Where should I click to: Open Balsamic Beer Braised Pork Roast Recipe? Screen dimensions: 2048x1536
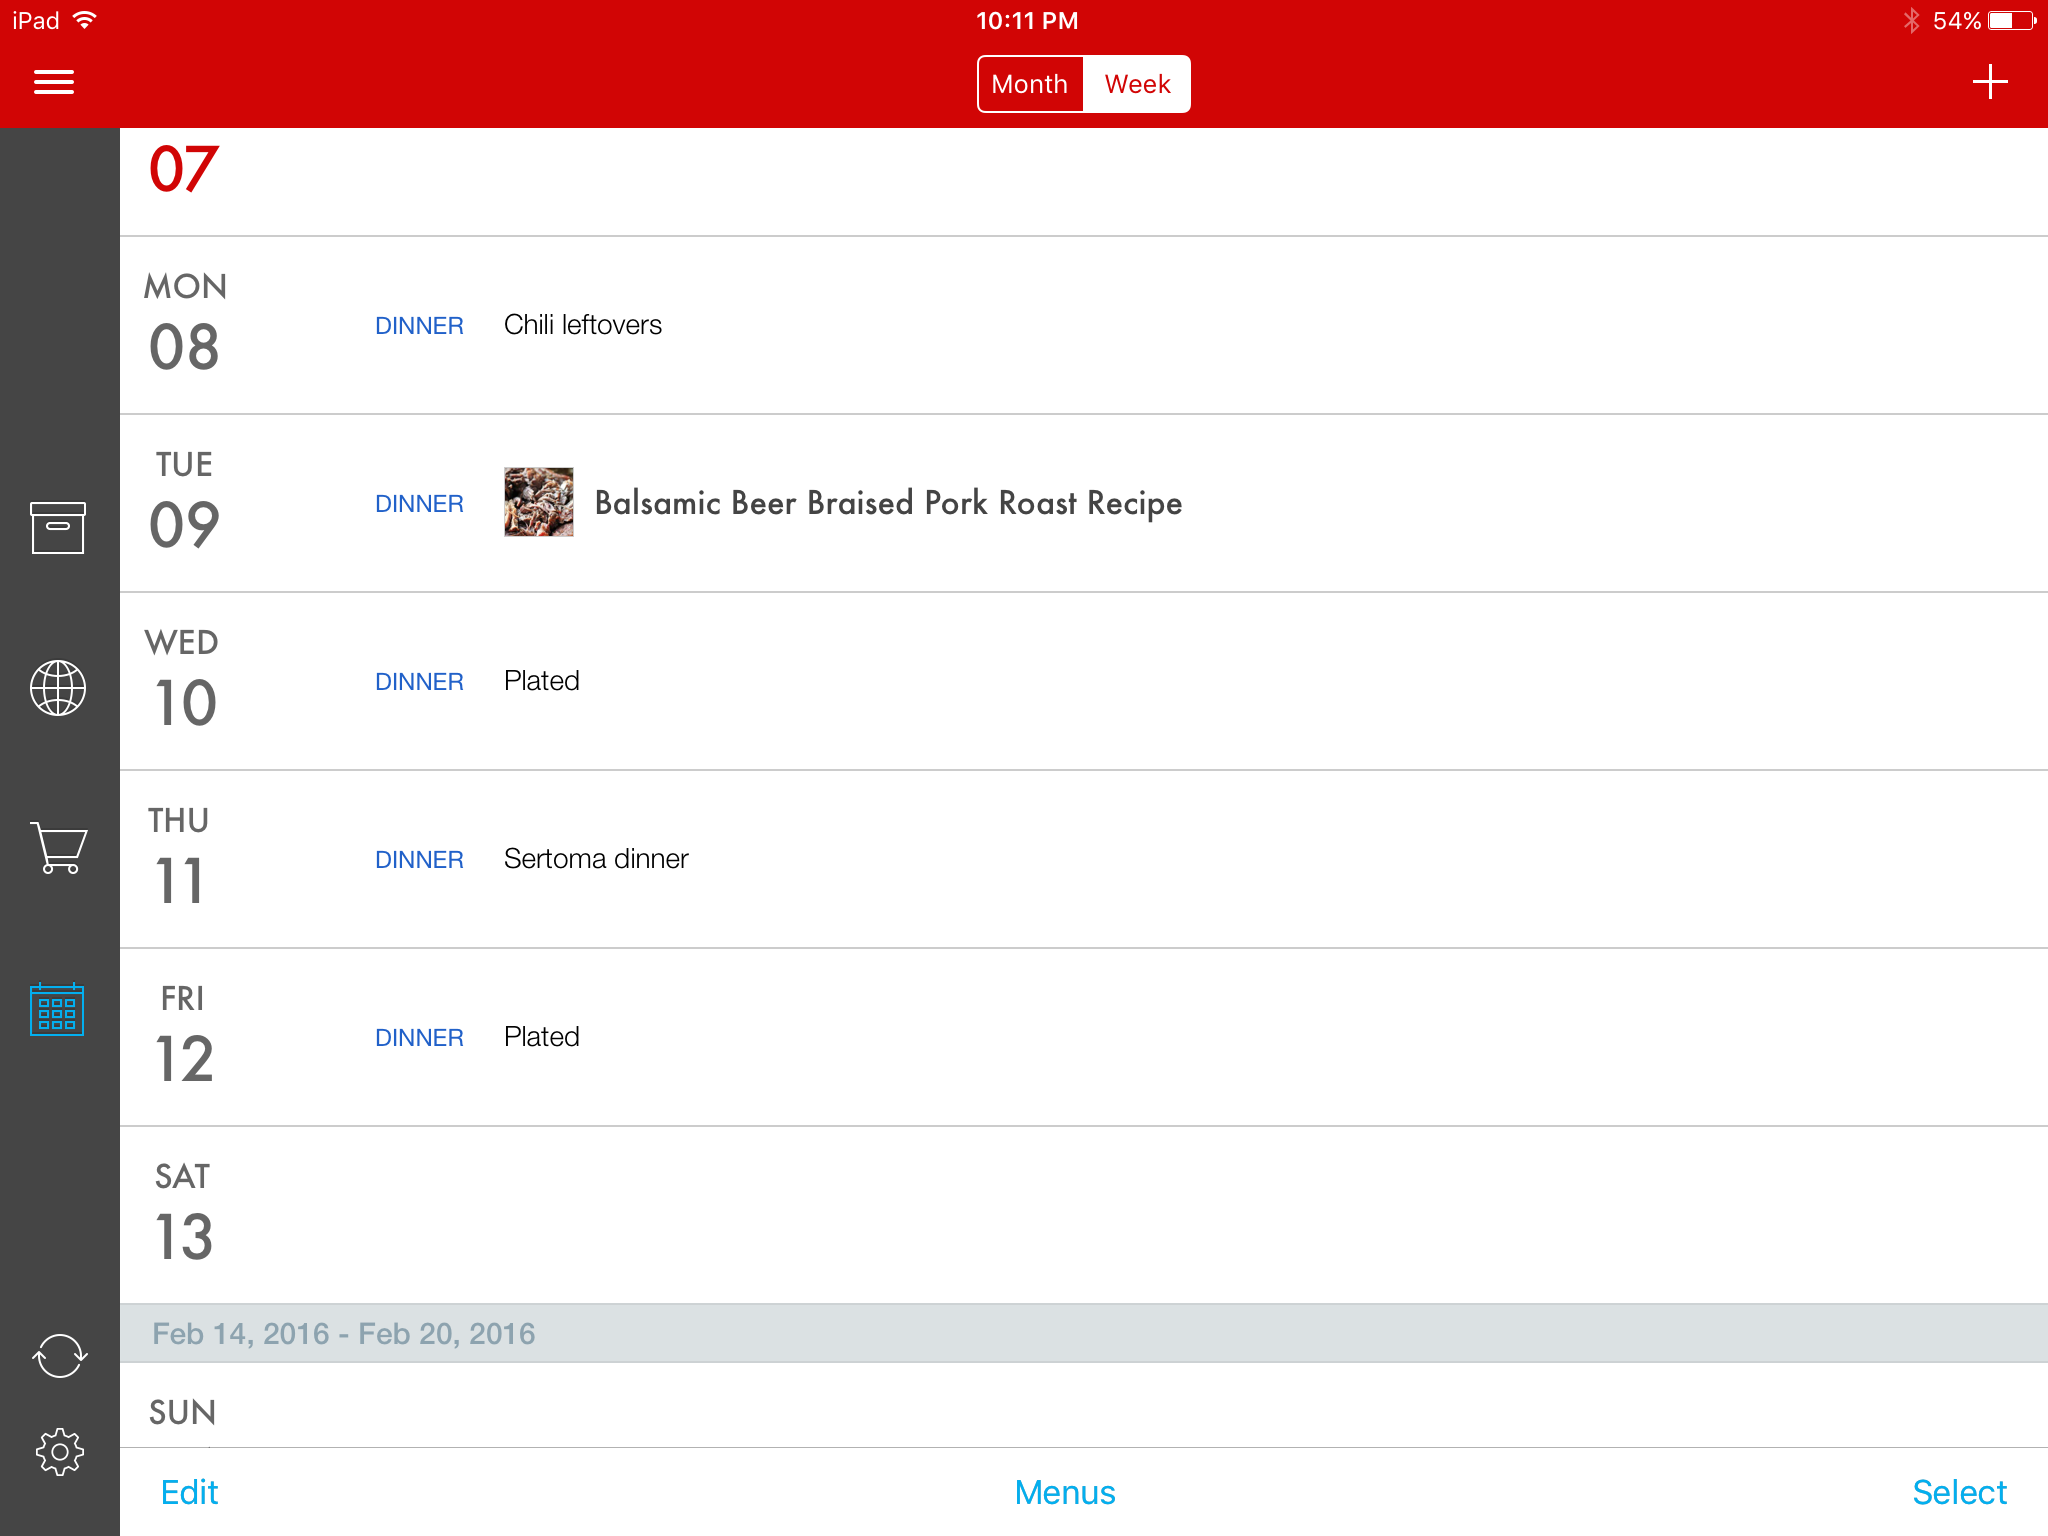click(x=888, y=503)
